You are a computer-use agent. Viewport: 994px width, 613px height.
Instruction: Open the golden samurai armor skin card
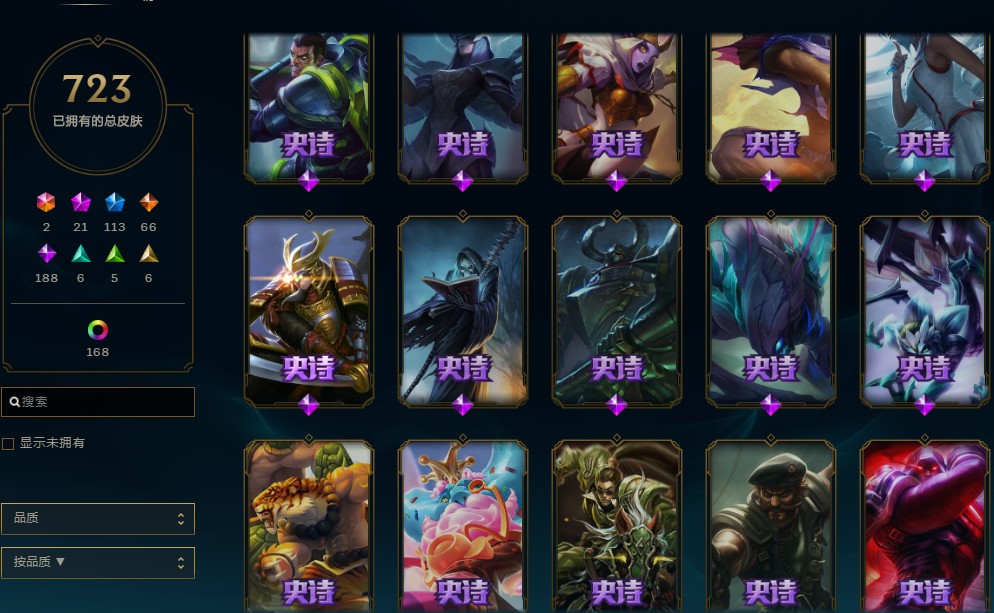(x=309, y=311)
